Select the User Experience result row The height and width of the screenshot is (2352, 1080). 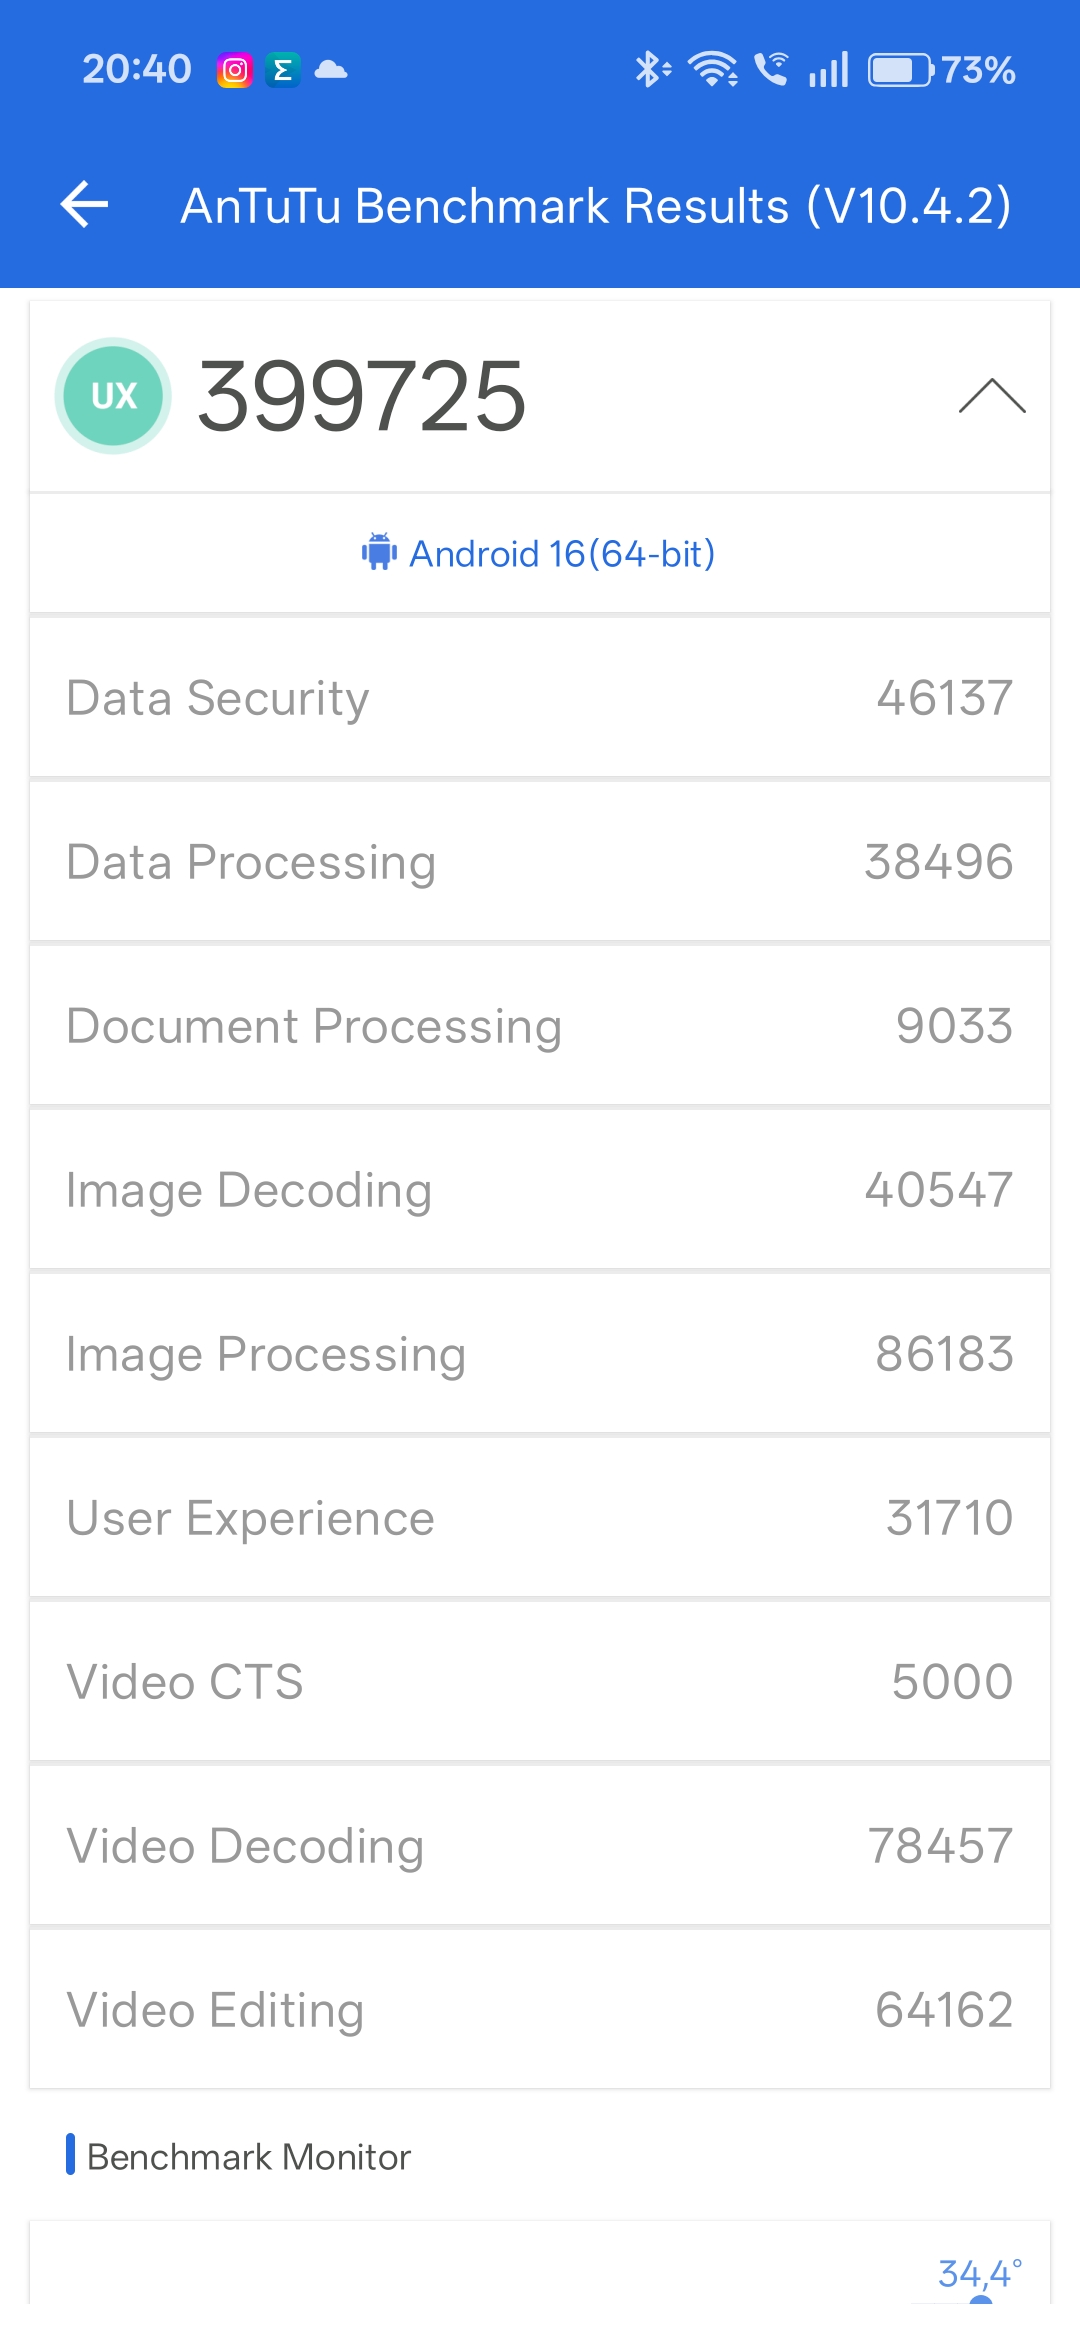(x=540, y=1518)
